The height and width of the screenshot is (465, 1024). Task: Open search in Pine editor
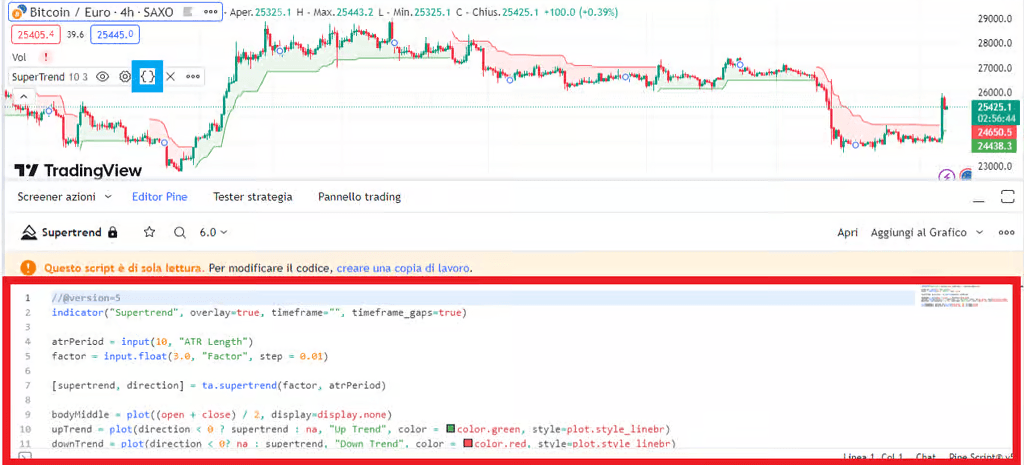180,232
